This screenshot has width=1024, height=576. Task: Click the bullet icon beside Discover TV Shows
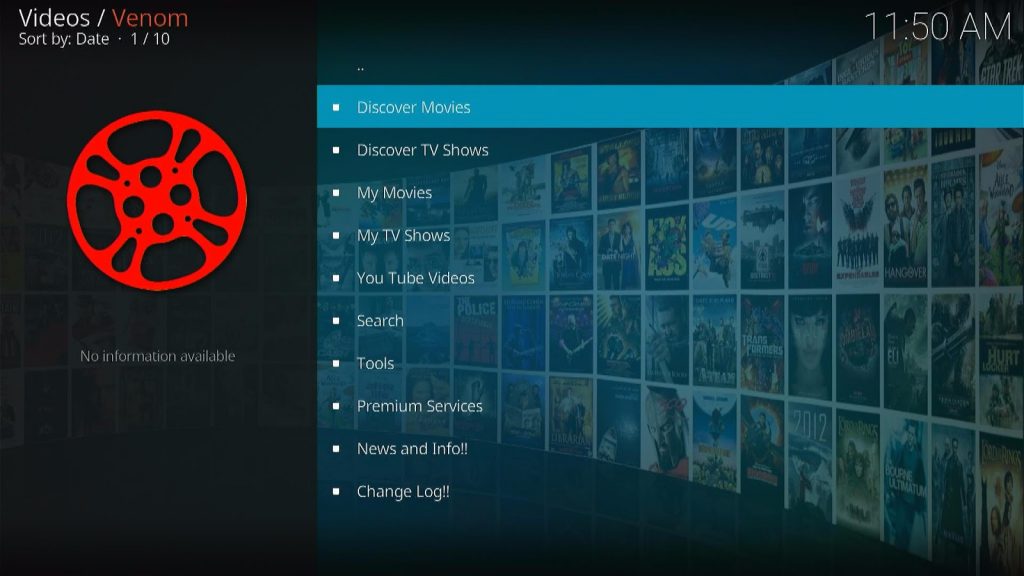coord(336,150)
